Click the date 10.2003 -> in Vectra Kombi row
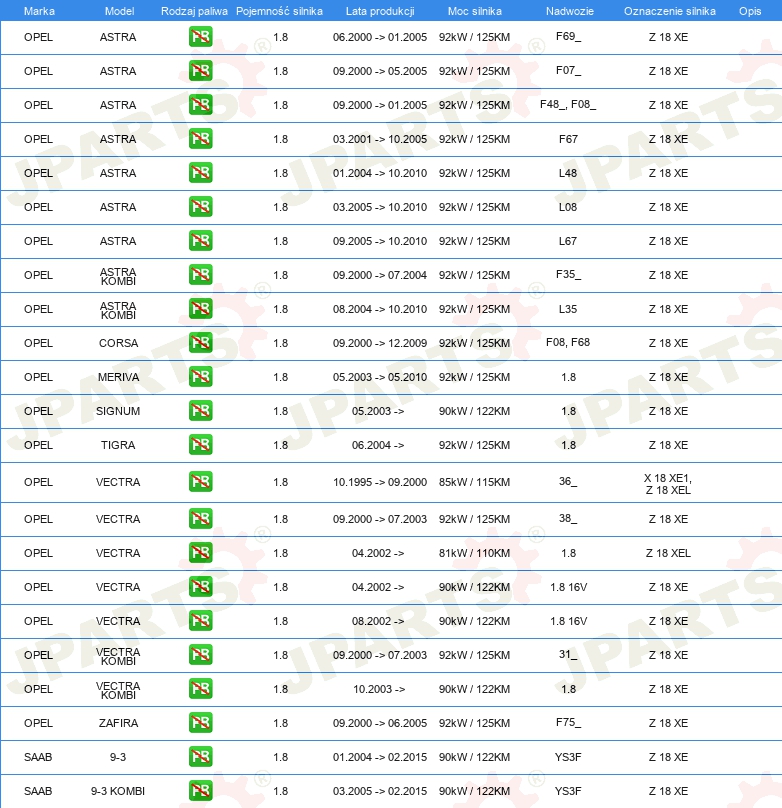The height and width of the screenshot is (808, 782). tap(379, 689)
